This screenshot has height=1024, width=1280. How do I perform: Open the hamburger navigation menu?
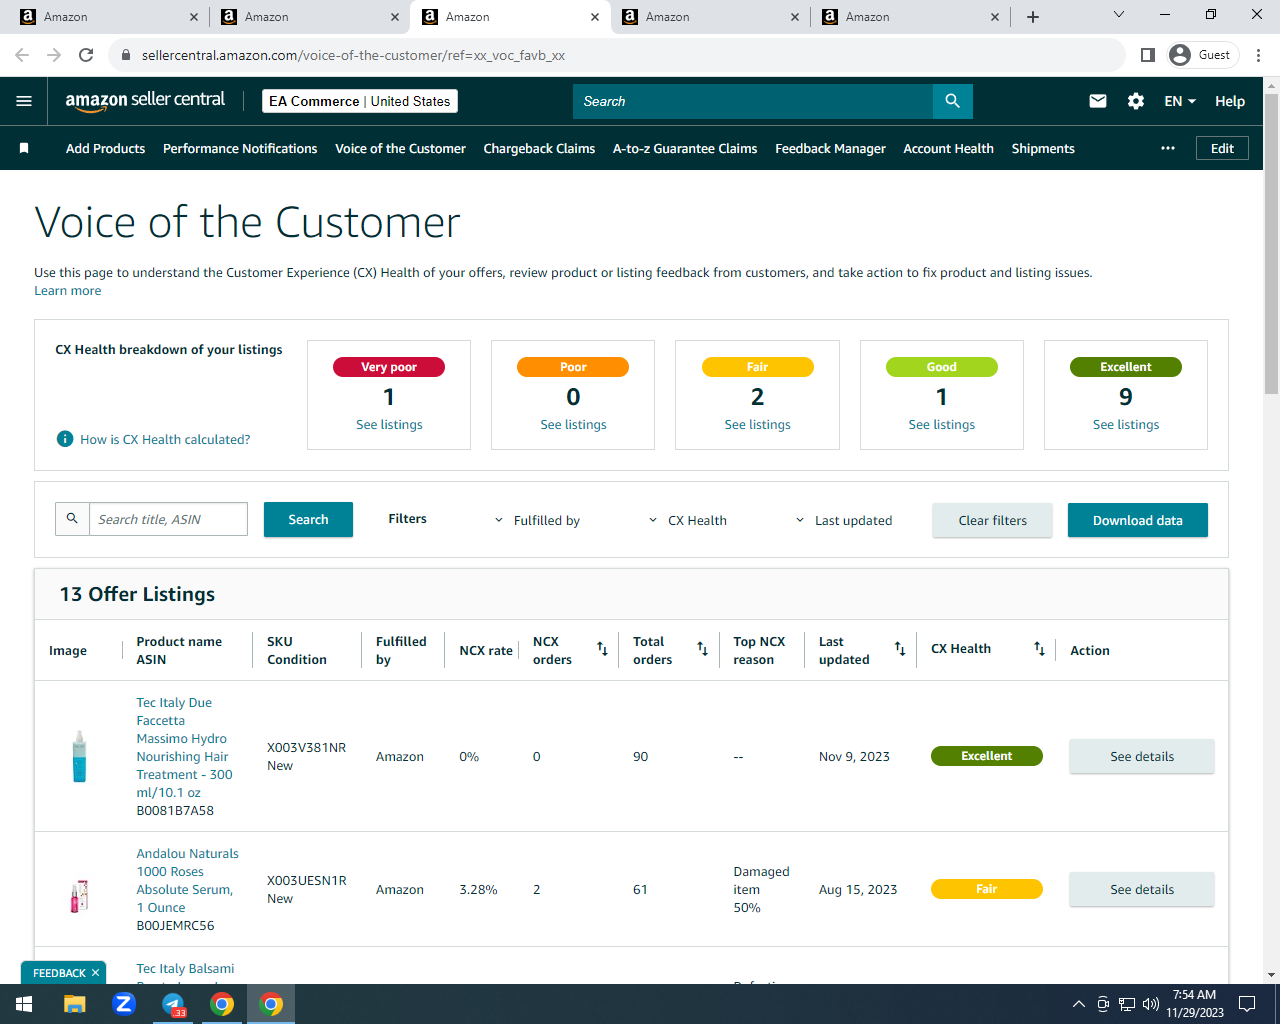pyautogui.click(x=24, y=101)
